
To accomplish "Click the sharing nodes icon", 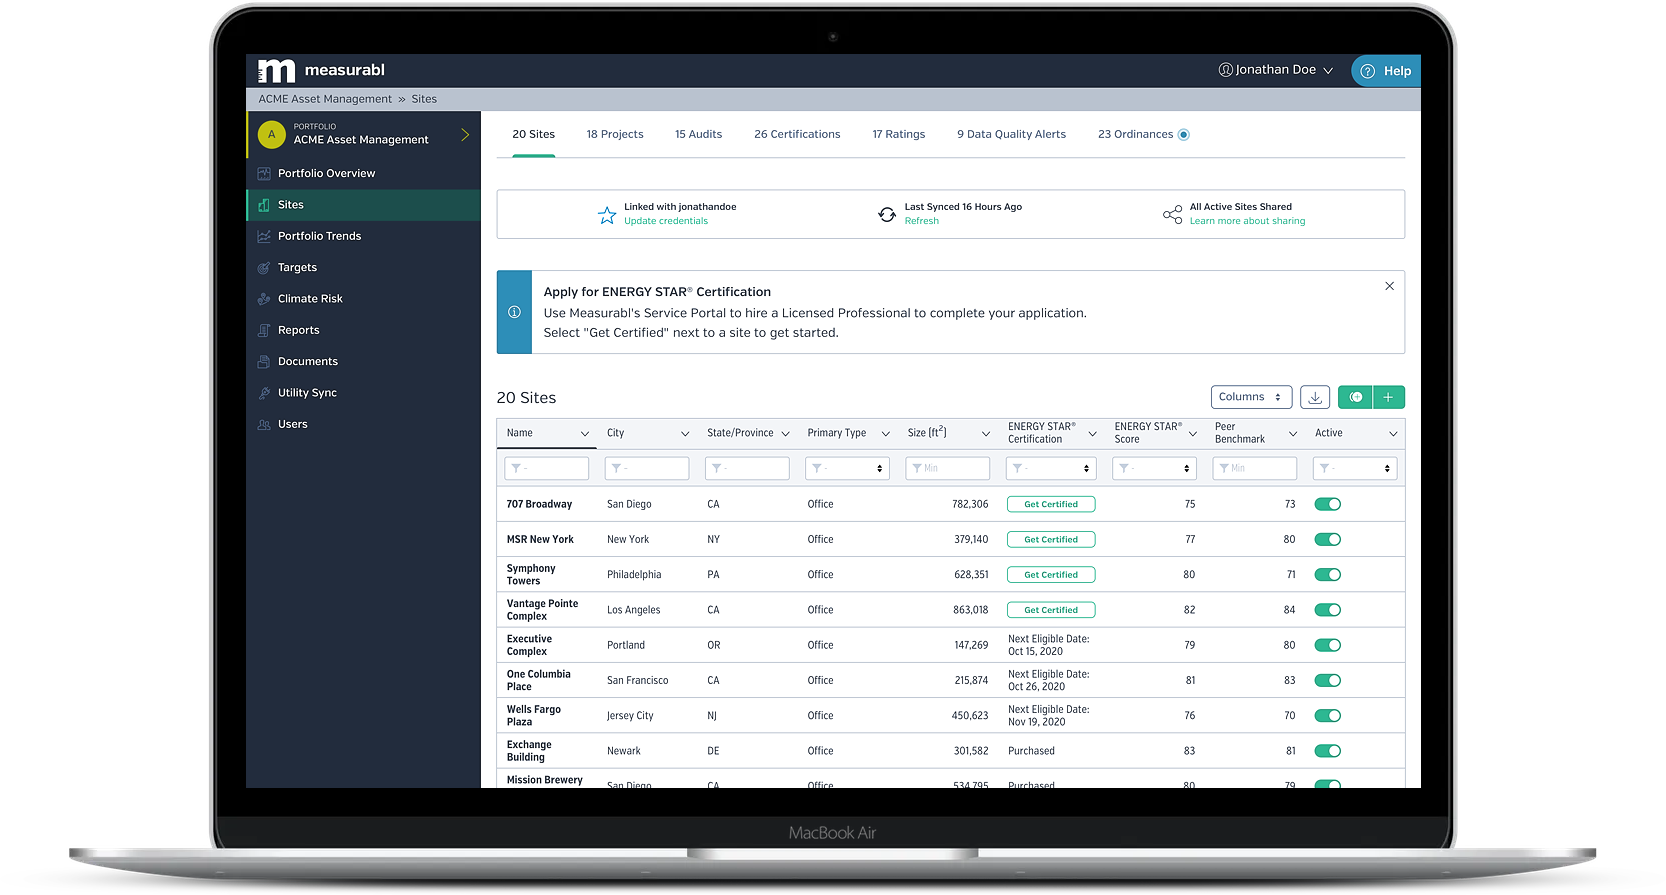I will click(1172, 215).
